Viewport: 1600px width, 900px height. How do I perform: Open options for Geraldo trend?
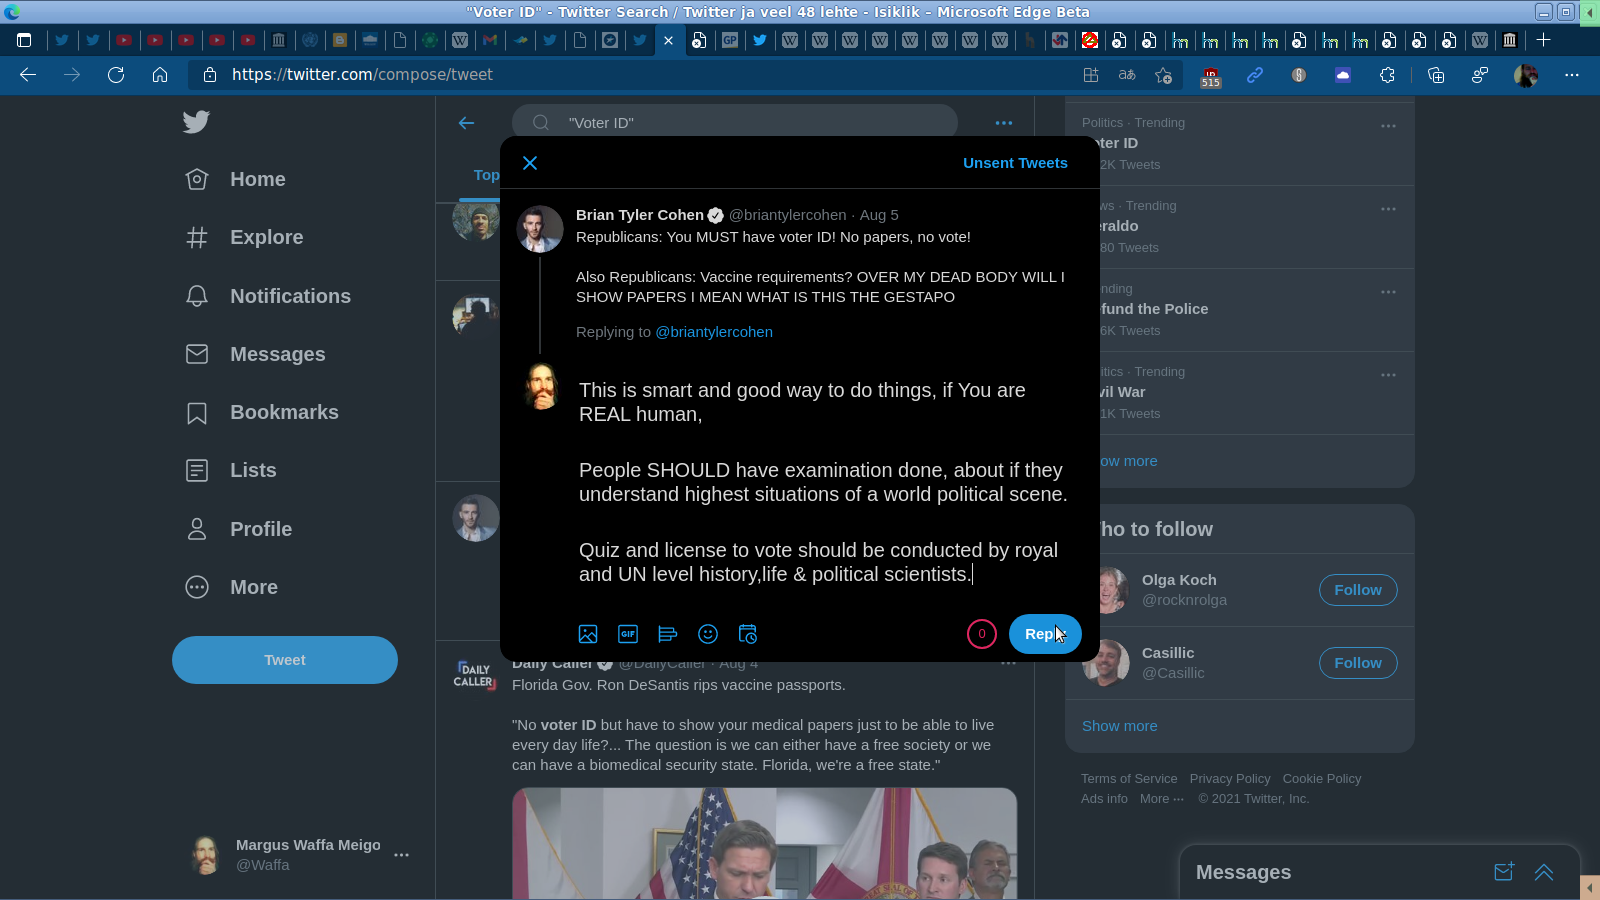tap(1388, 209)
